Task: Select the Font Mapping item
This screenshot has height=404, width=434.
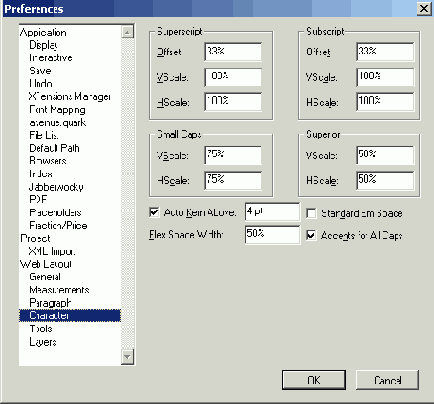Action: pyautogui.click(x=57, y=109)
